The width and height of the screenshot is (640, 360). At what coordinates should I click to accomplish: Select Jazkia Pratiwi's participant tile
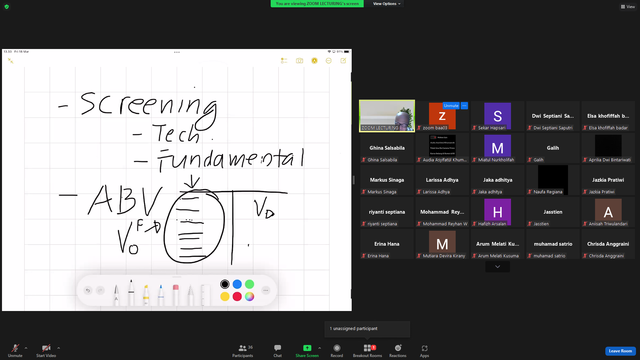click(608, 180)
